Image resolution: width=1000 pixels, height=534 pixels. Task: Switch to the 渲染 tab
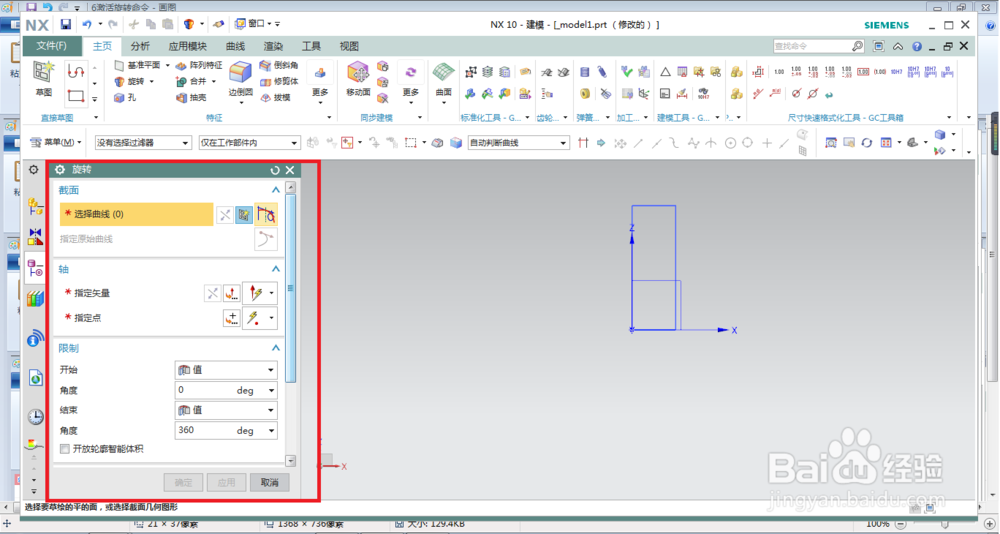click(274, 46)
